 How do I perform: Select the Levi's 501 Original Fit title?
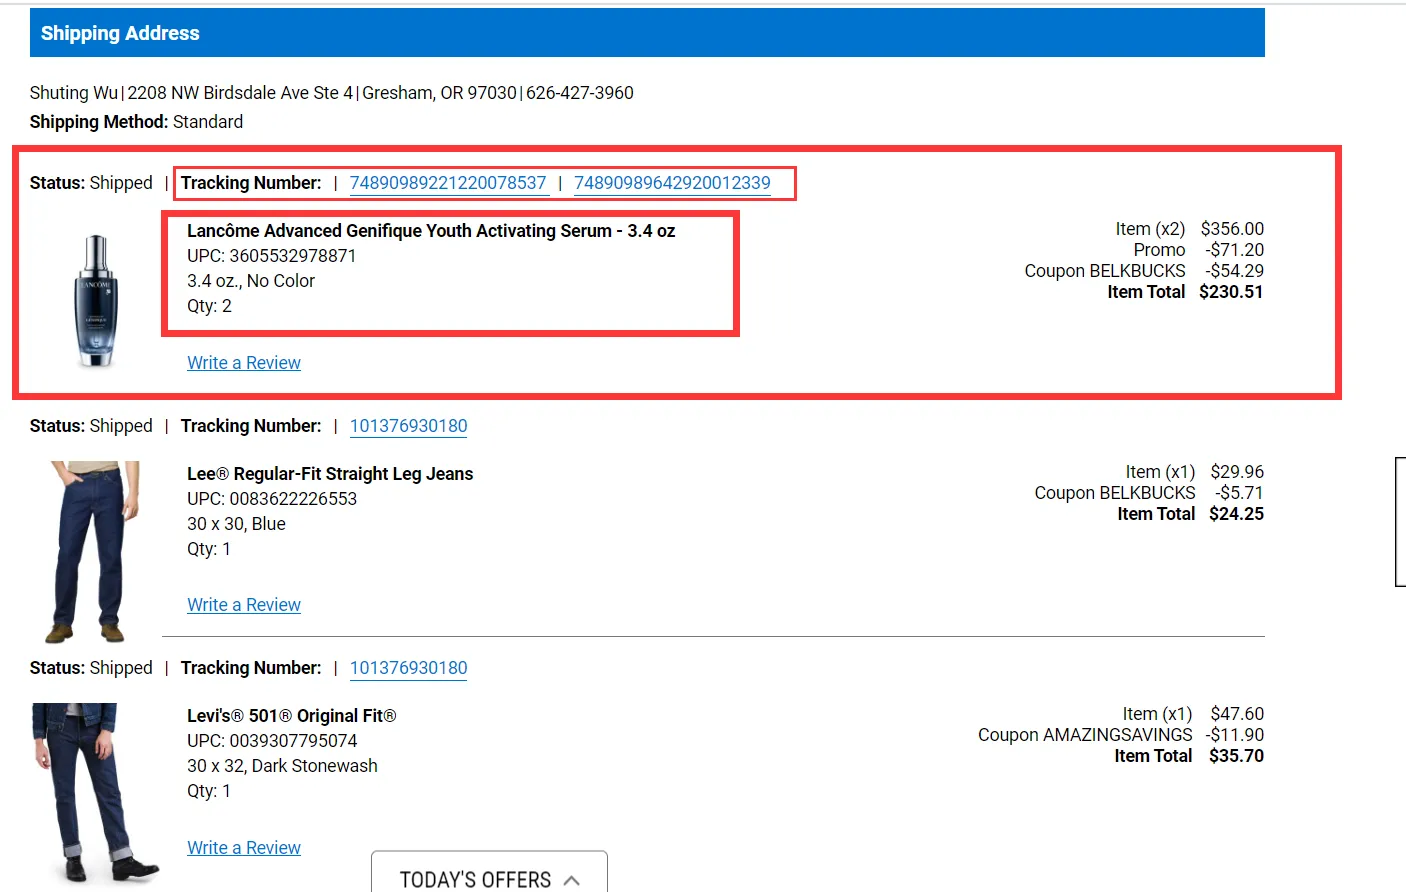point(291,716)
